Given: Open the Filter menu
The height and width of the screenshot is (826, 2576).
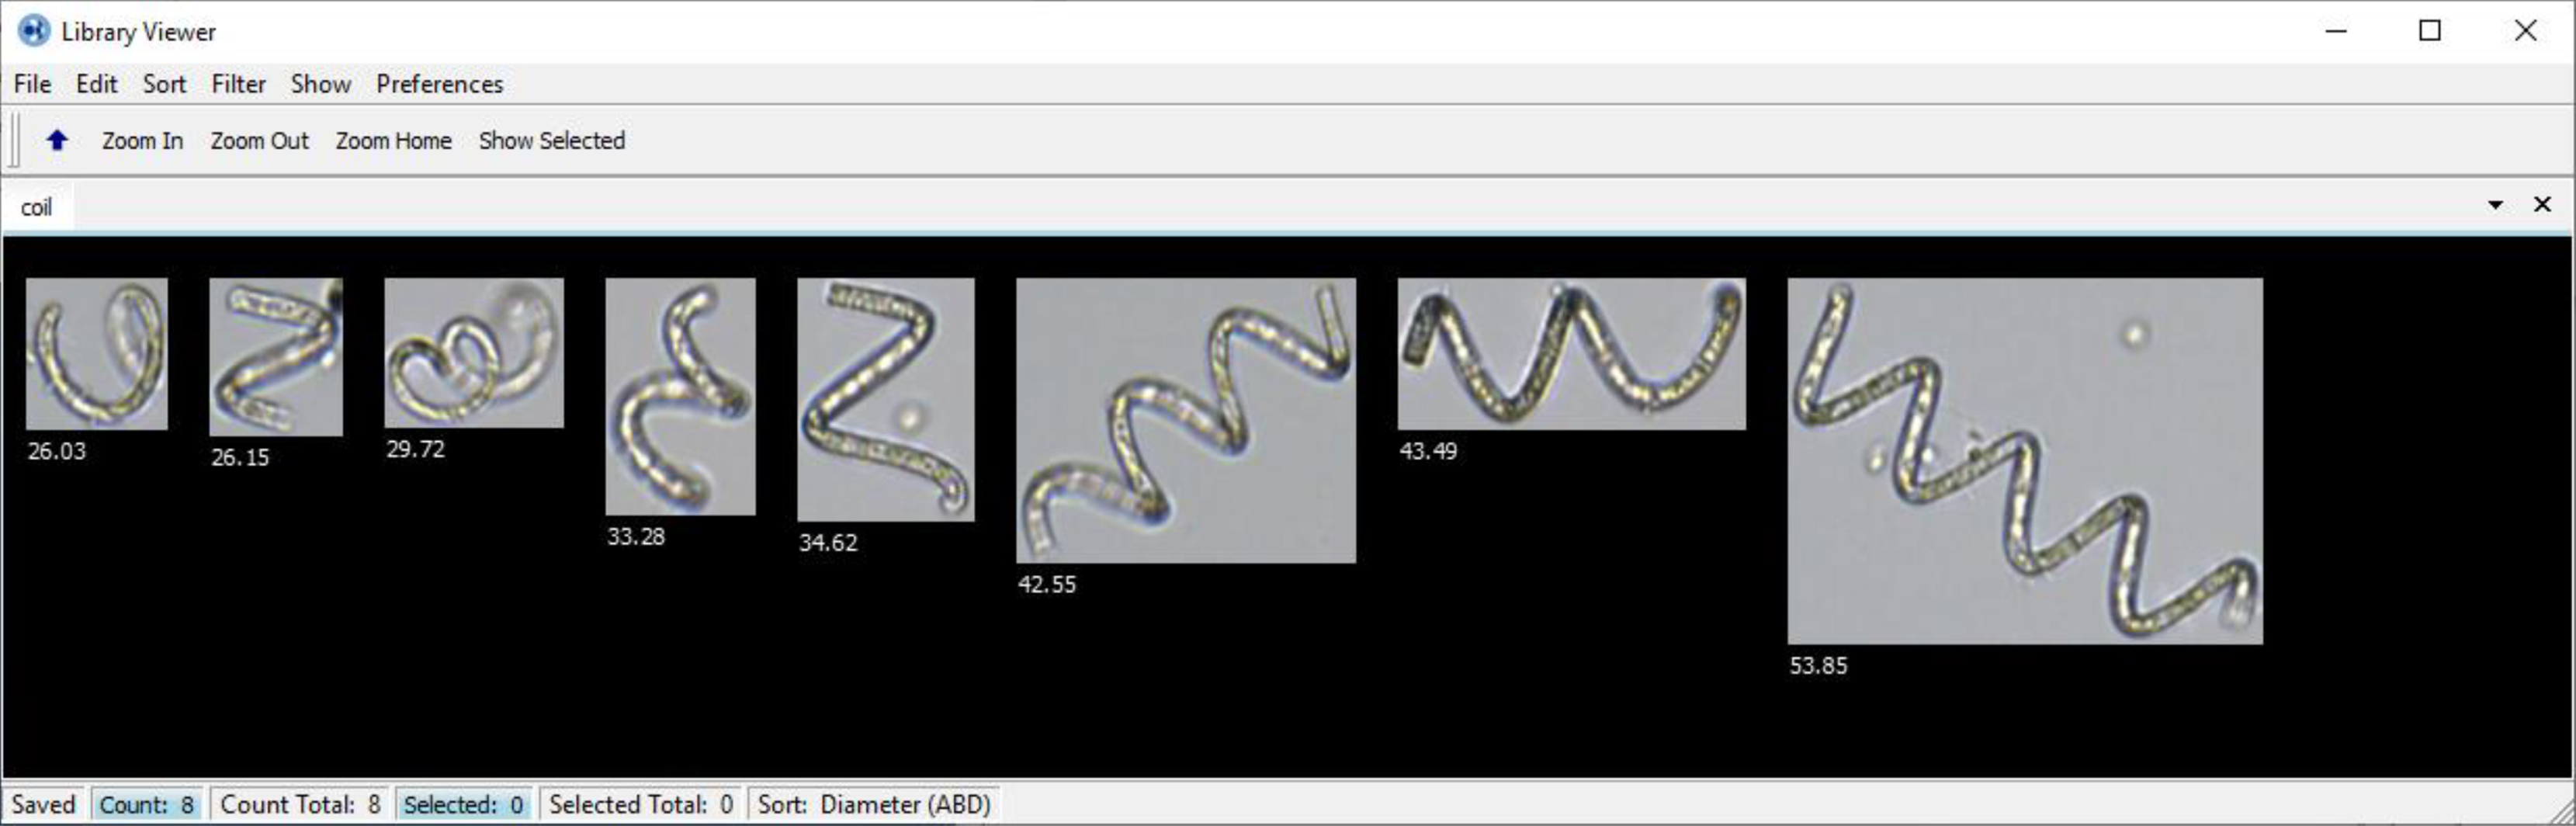Looking at the screenshot, I should tap(238, 84).
